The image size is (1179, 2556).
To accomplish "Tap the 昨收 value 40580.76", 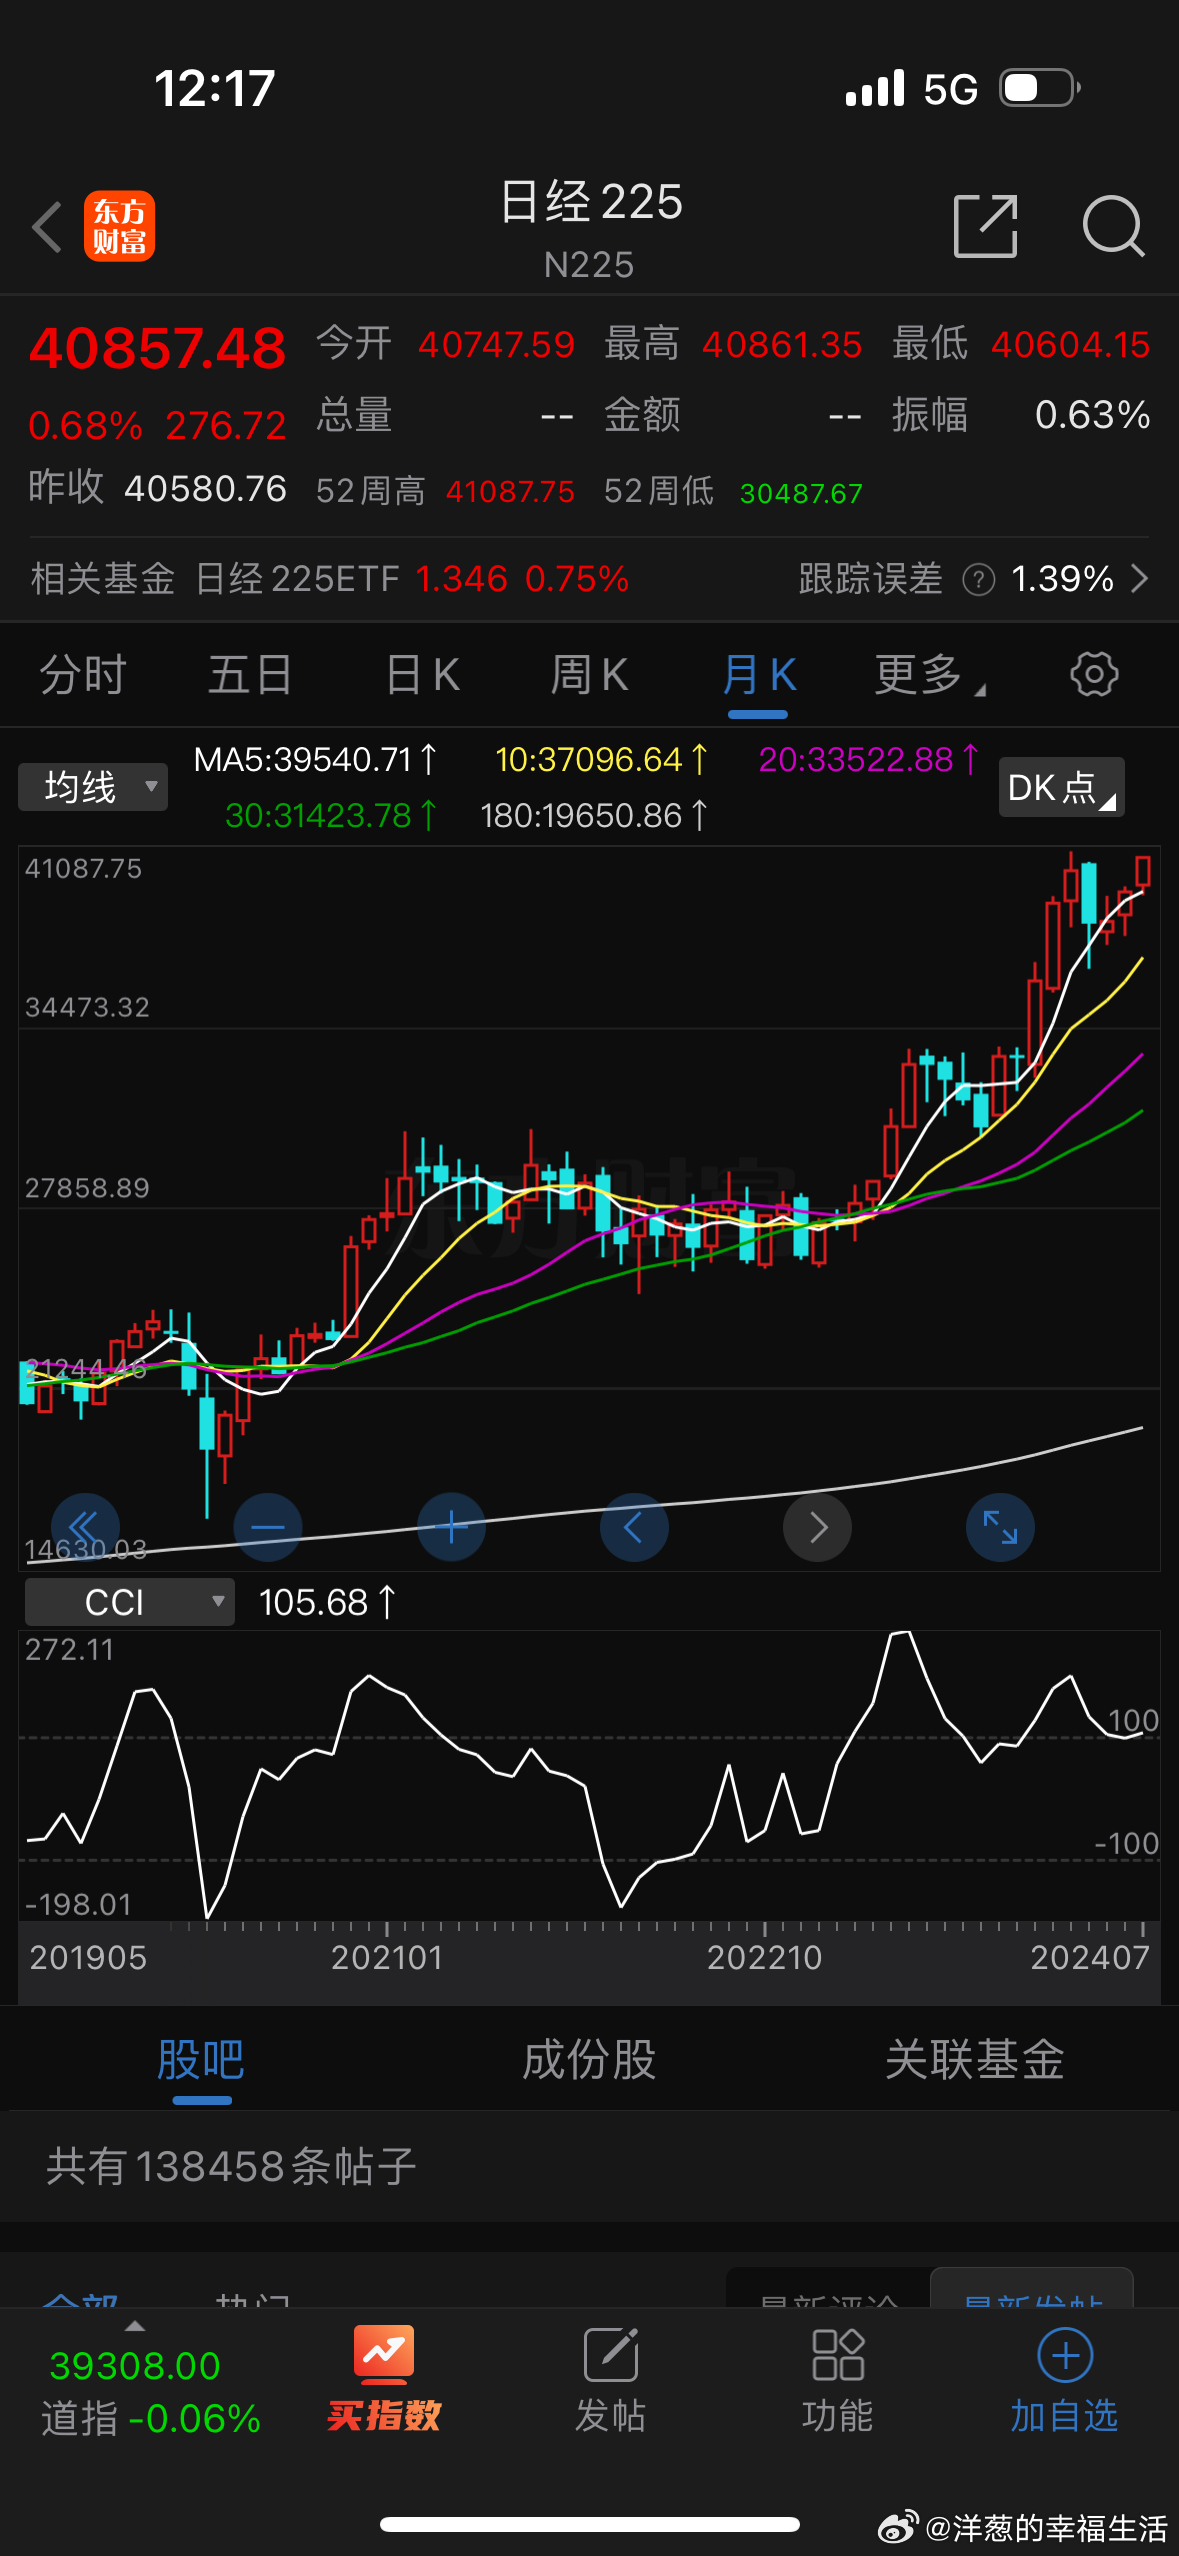I will pos(206,489).
